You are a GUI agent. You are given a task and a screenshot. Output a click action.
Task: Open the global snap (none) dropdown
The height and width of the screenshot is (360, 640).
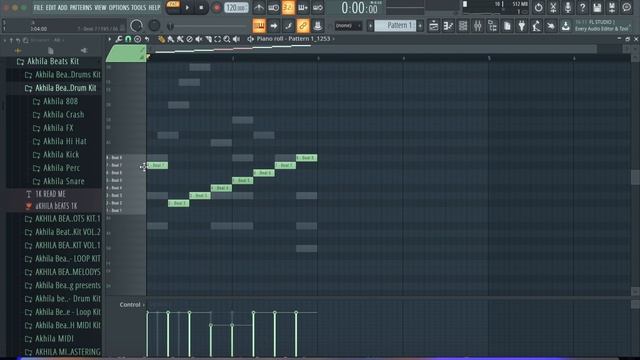pos(348,26)
